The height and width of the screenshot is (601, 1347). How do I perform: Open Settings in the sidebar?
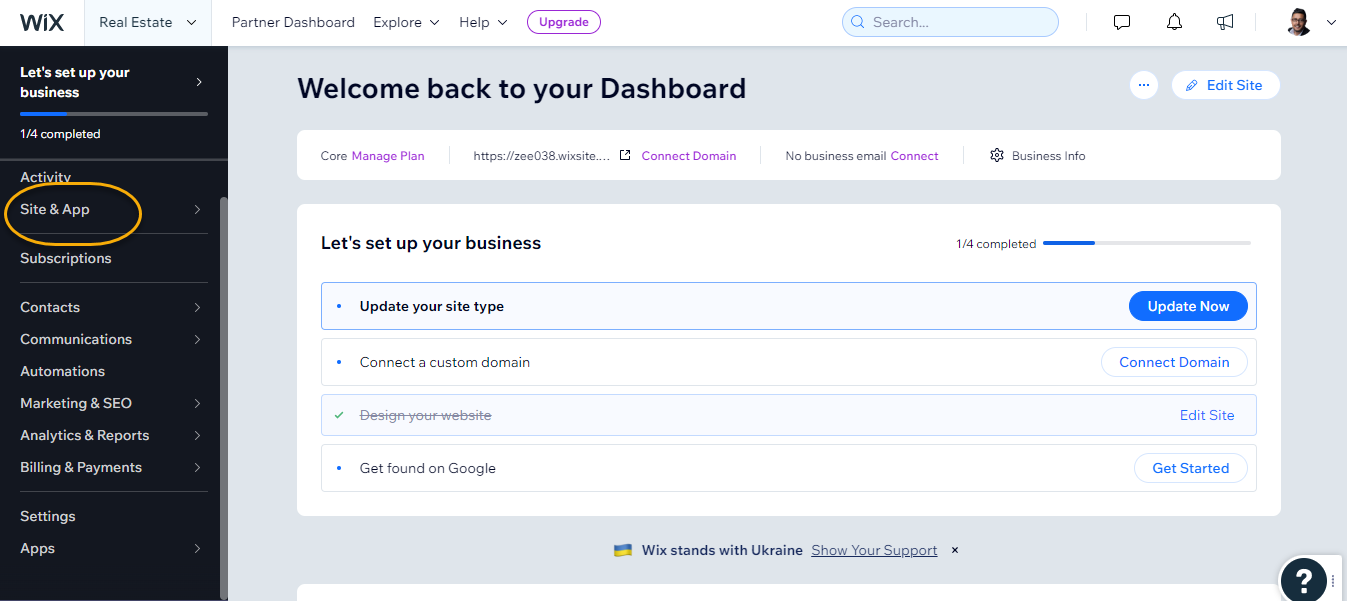pos(48,516)
